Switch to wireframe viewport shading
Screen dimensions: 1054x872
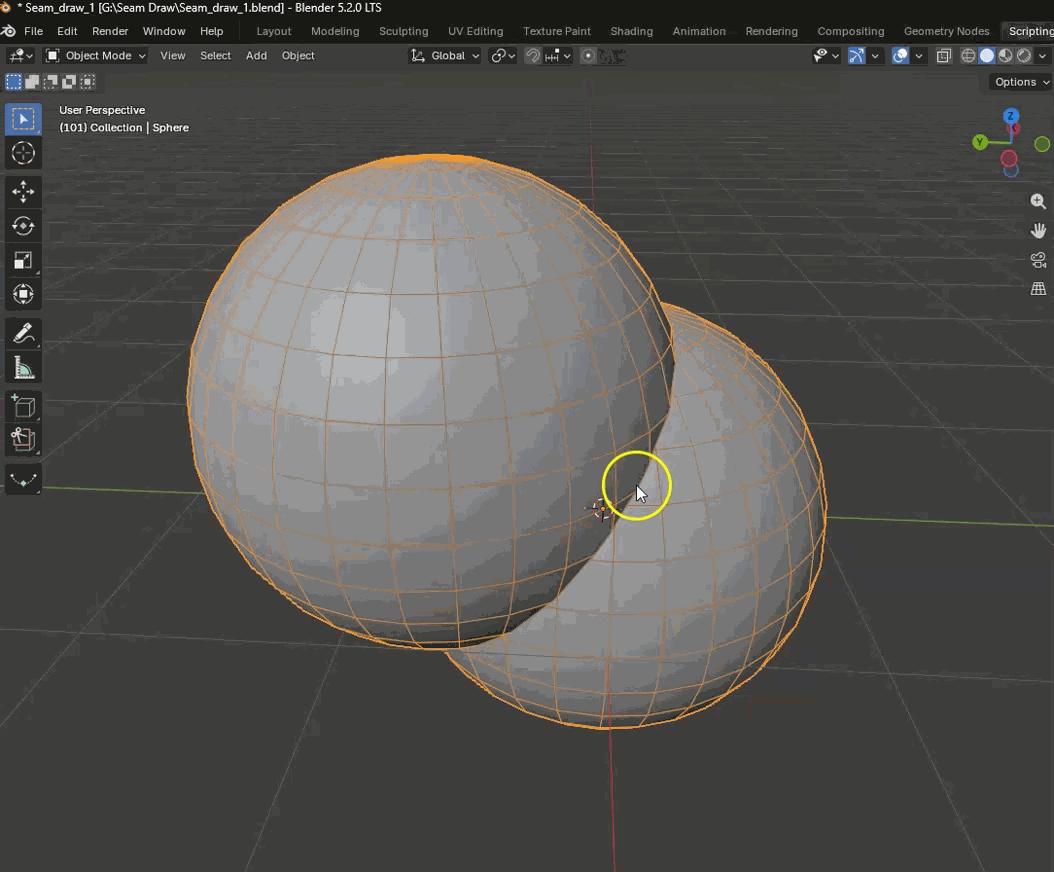pyautogui.click(x=968, y=56)
